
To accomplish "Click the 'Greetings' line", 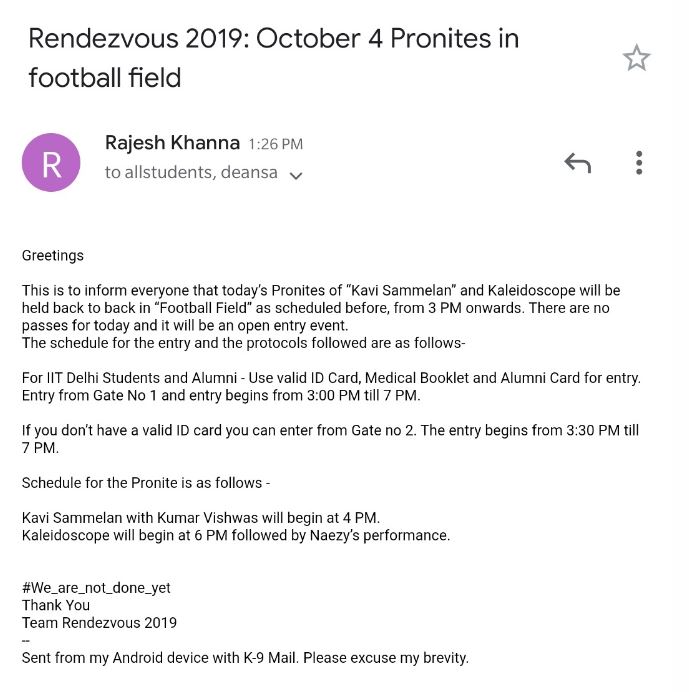I will (x=53, y=255).
